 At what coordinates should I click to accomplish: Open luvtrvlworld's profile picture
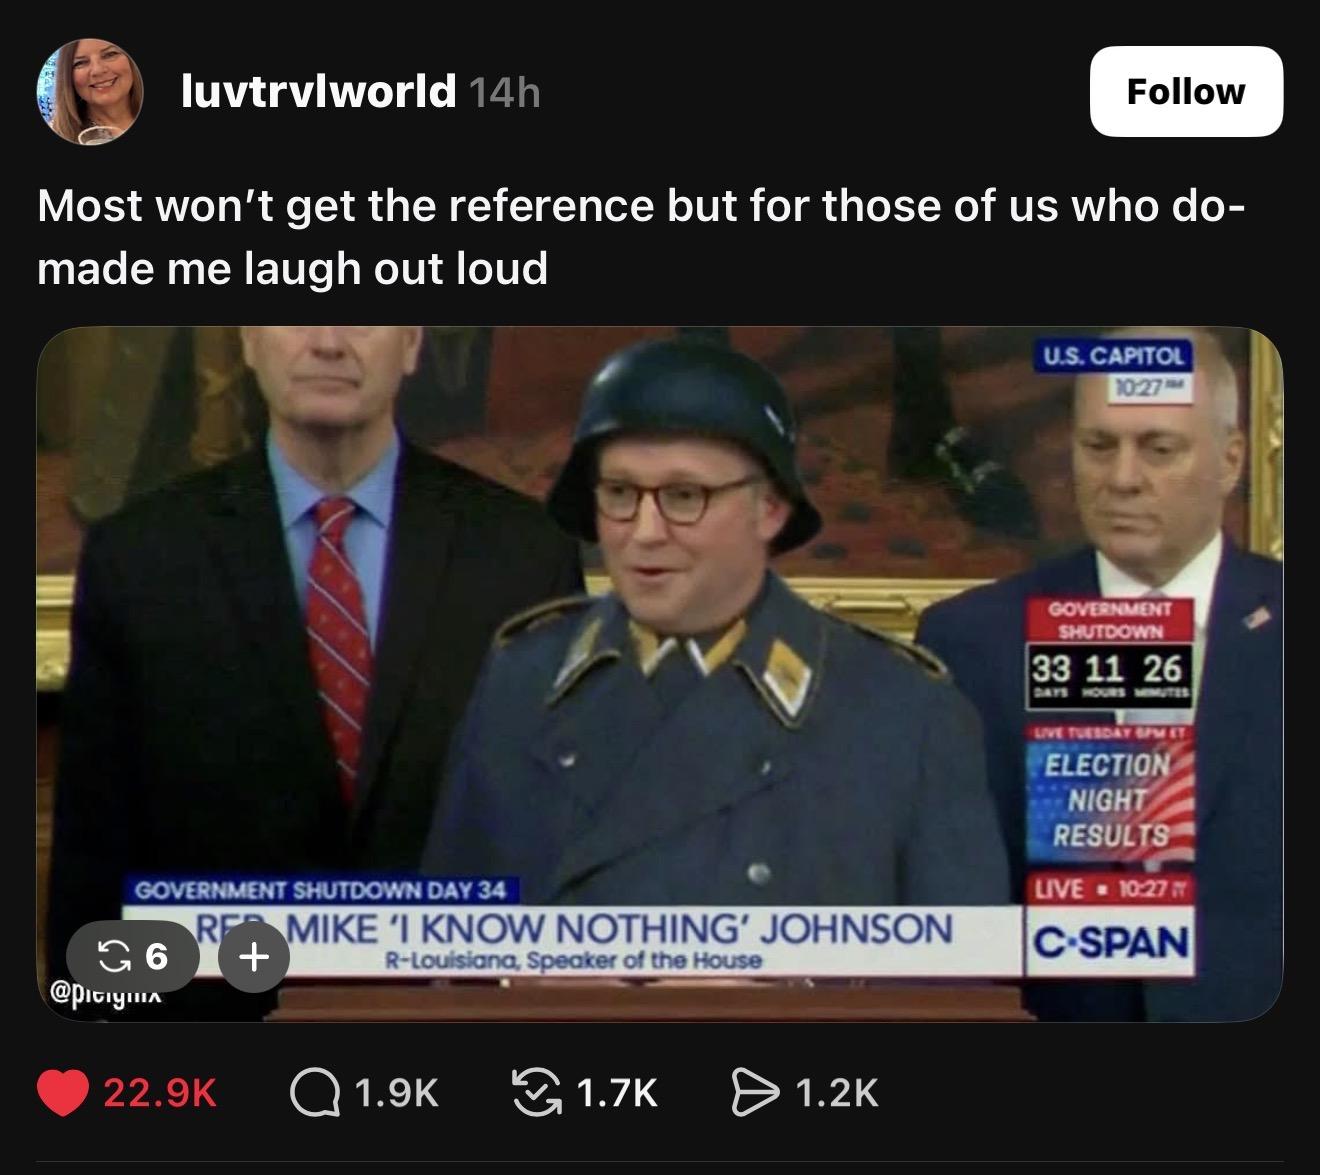point(90,92)
